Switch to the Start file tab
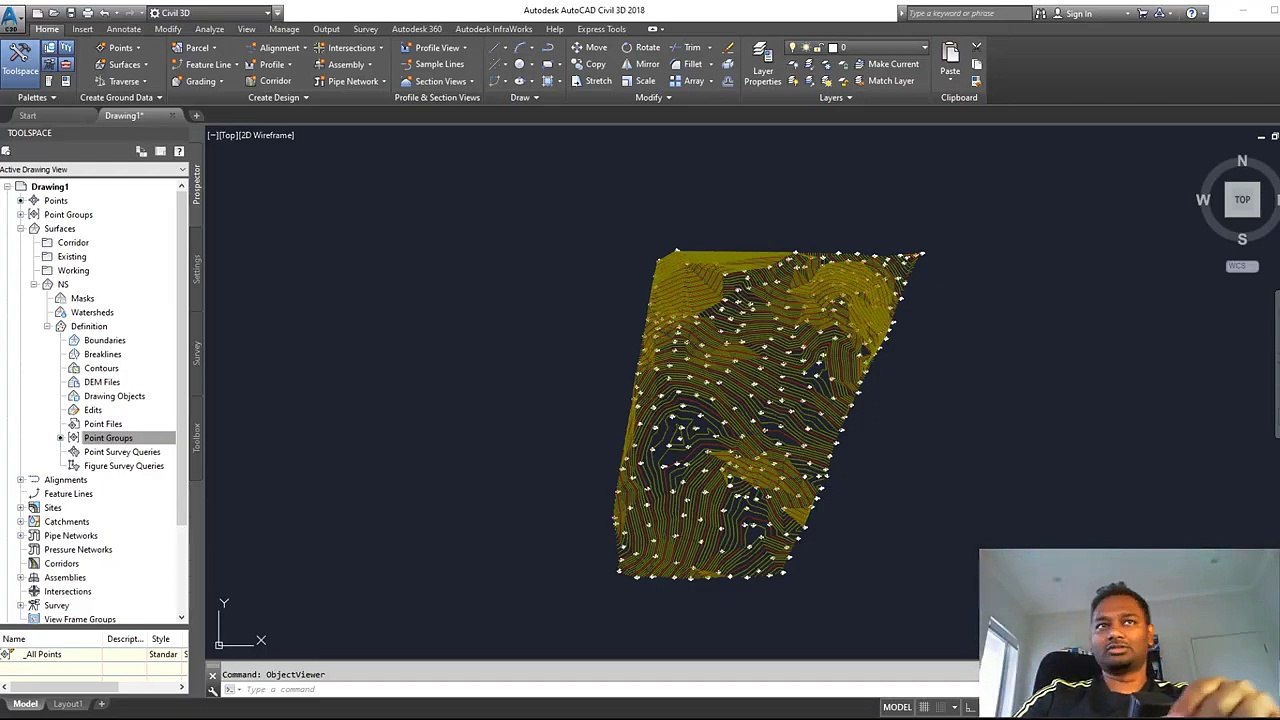The height and width of the screenshot is (720, 1280). click(x=28, y=116)
